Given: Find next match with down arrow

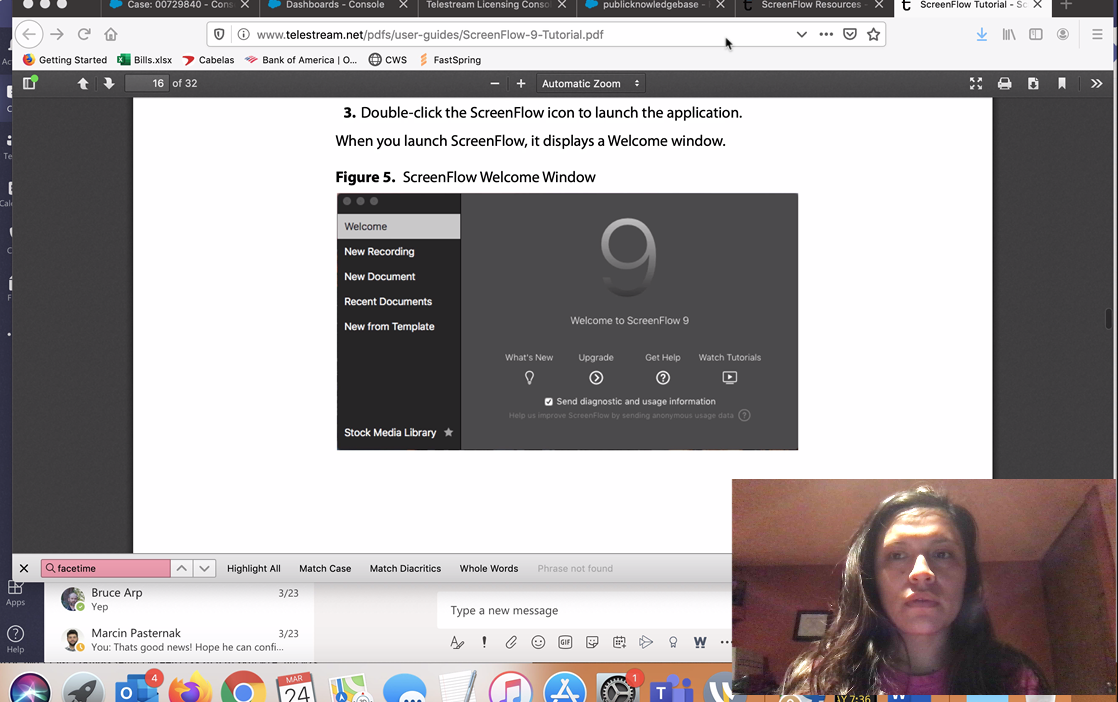Looking at the screenshot, I should click(205, 568).
